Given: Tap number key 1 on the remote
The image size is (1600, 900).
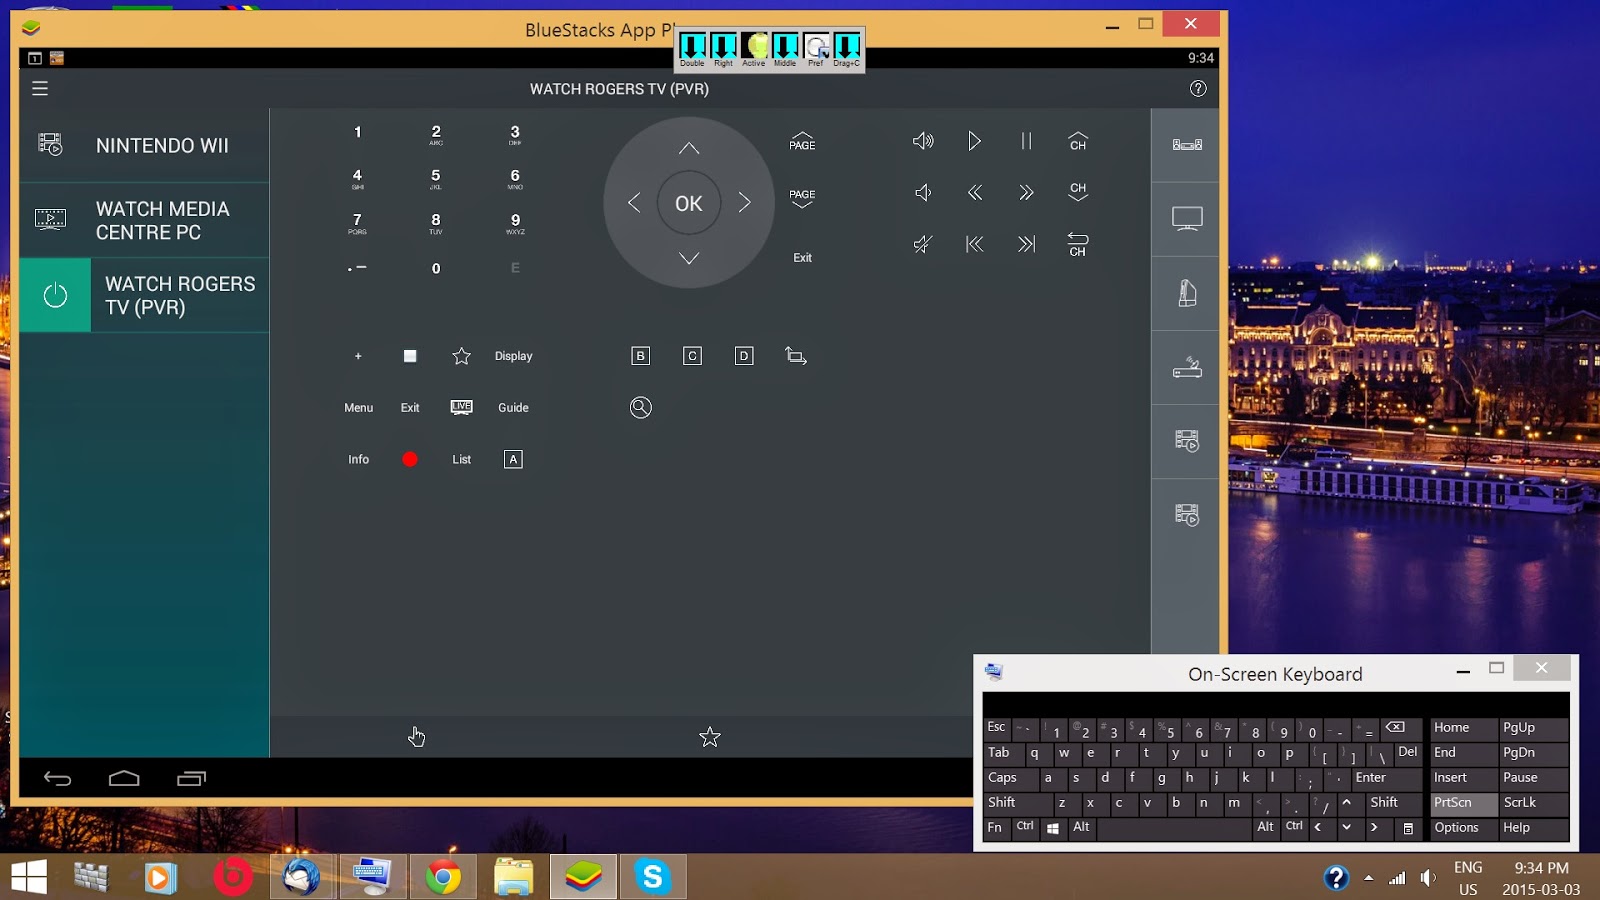Looking at the screenshot, I should 358,132.
